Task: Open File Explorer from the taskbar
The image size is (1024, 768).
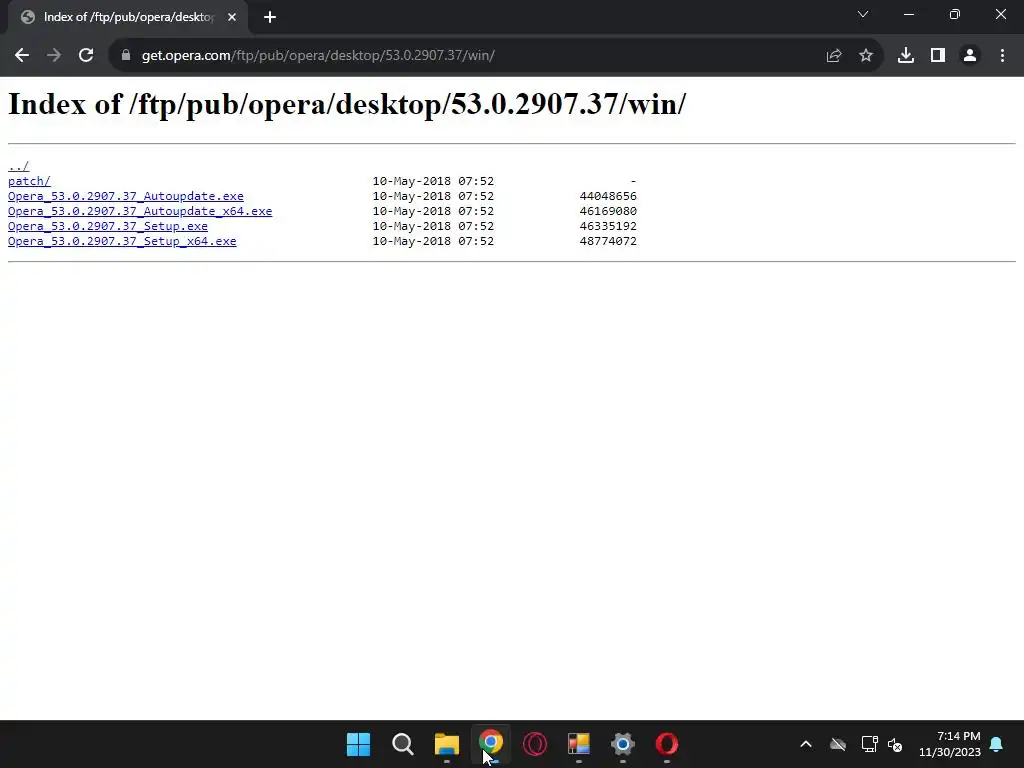Action: (447, 744)
